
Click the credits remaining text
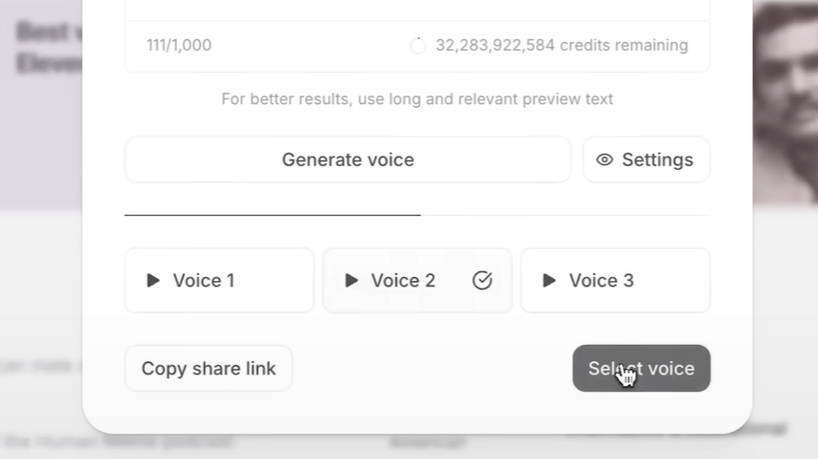coord(561,46)
